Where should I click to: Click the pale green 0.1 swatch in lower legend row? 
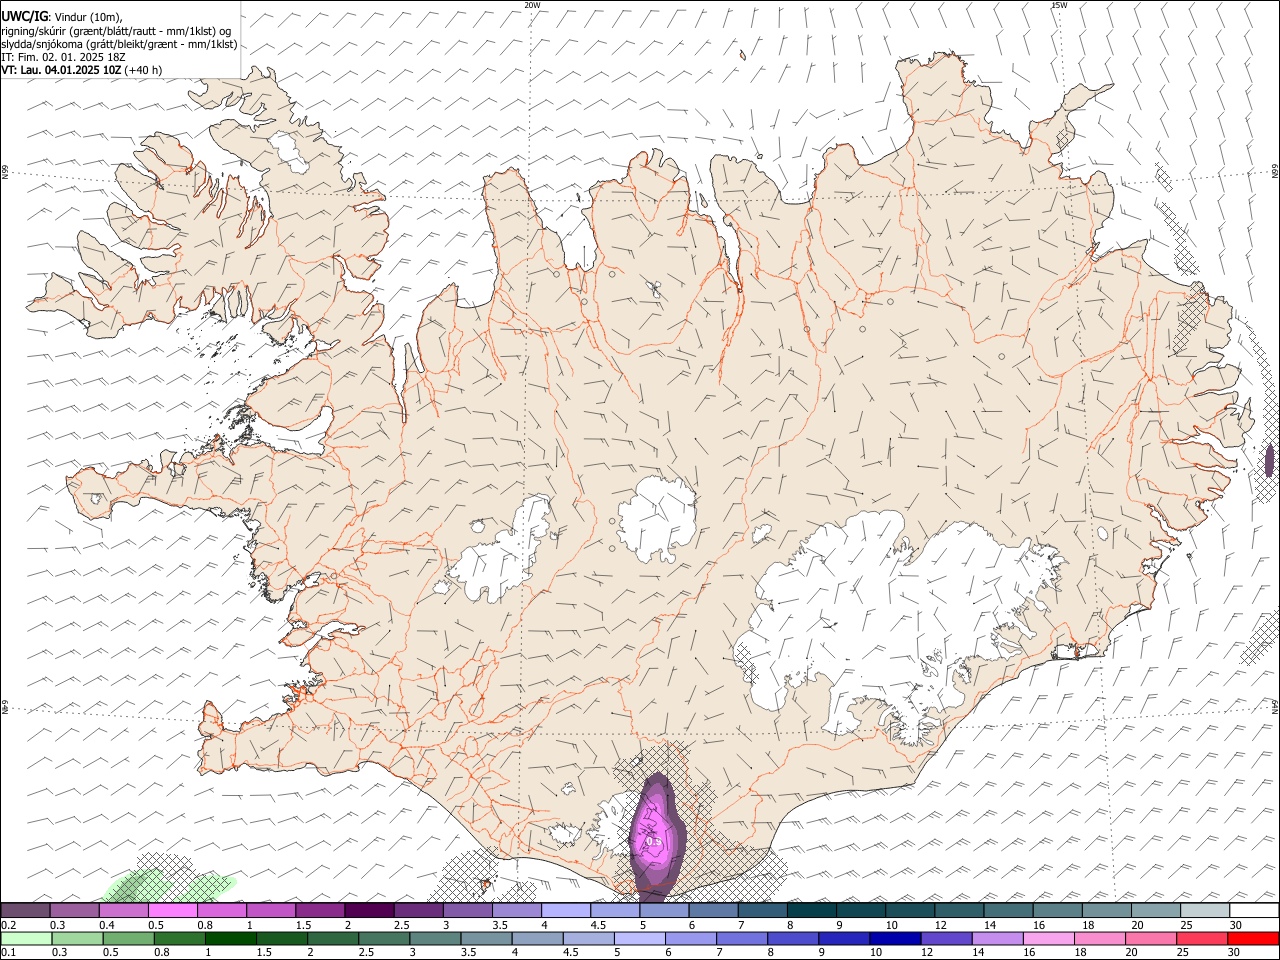[x=26, y=938]
